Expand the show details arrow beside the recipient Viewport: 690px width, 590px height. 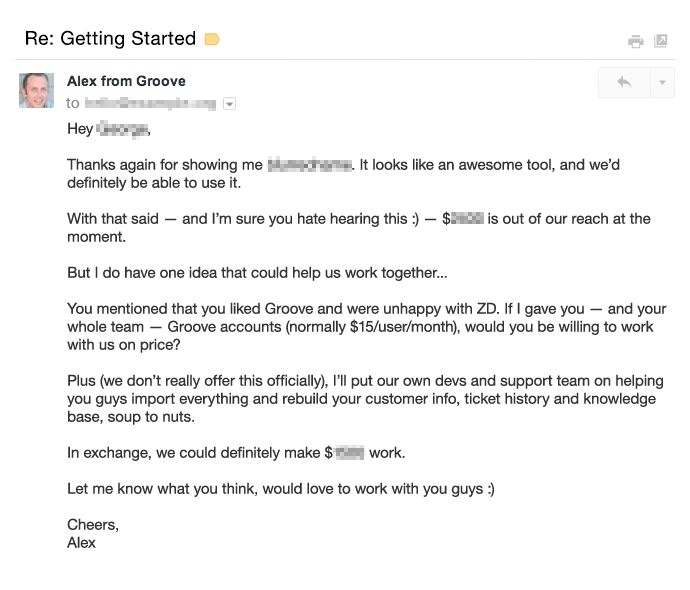click(x=230, y=103)
